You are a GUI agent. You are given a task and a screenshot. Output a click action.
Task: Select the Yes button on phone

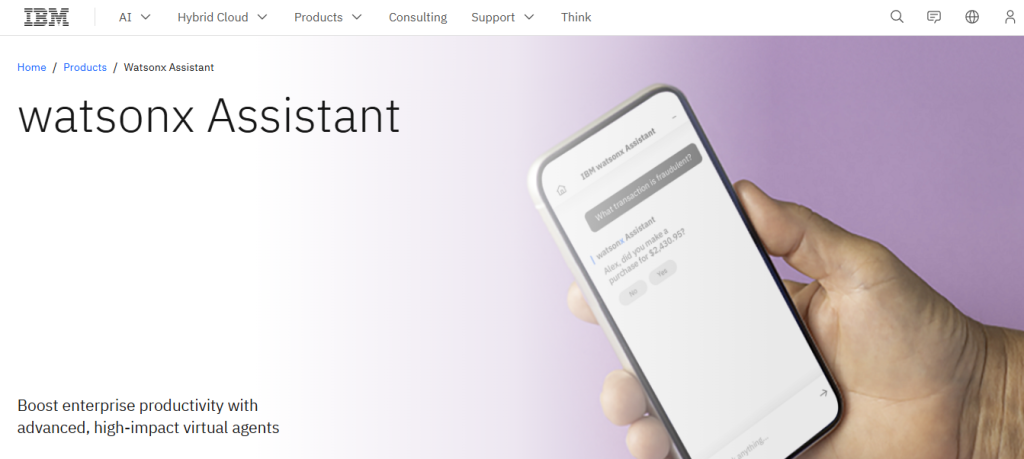(x=662, y=272)
